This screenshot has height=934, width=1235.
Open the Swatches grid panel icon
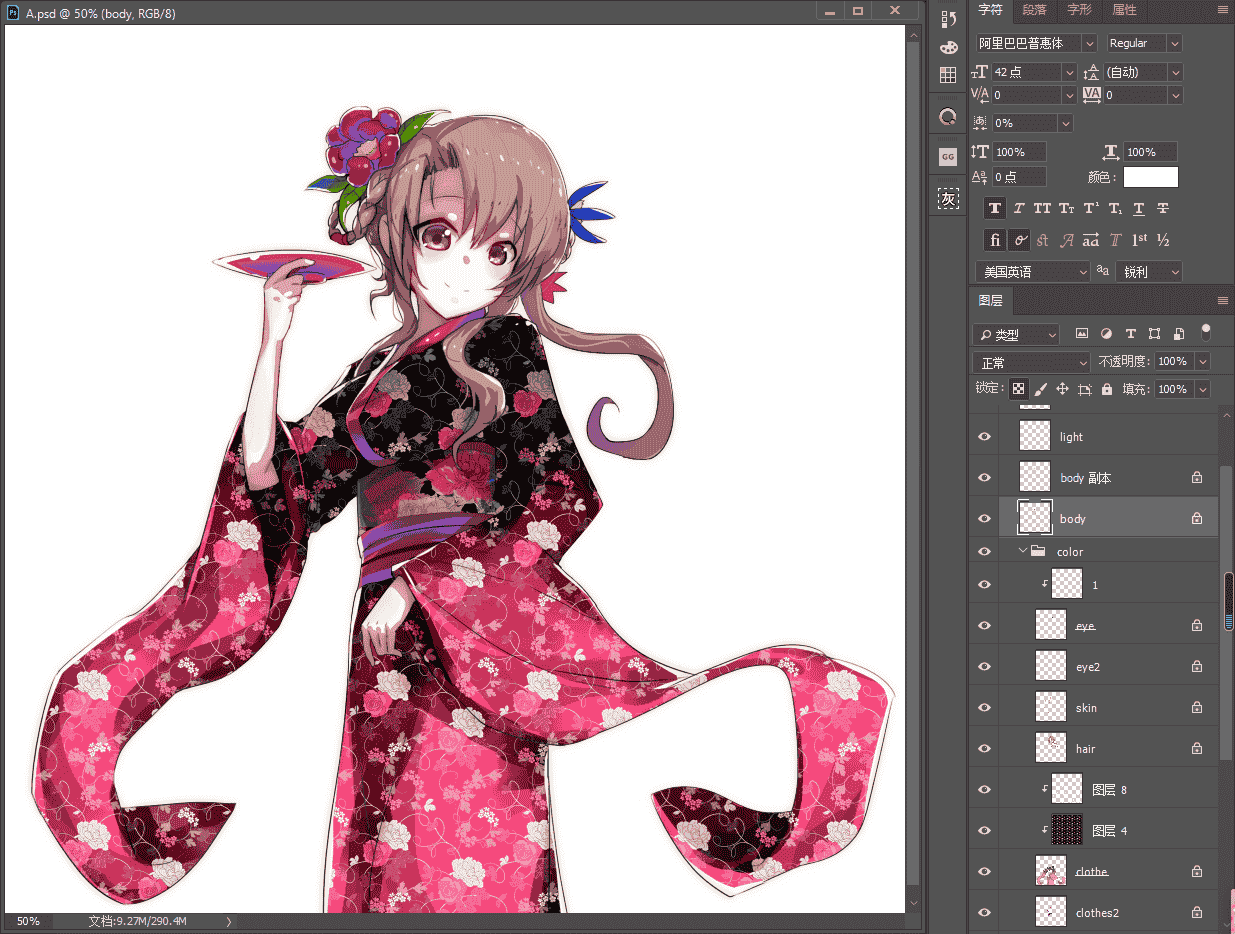point(948,75)
